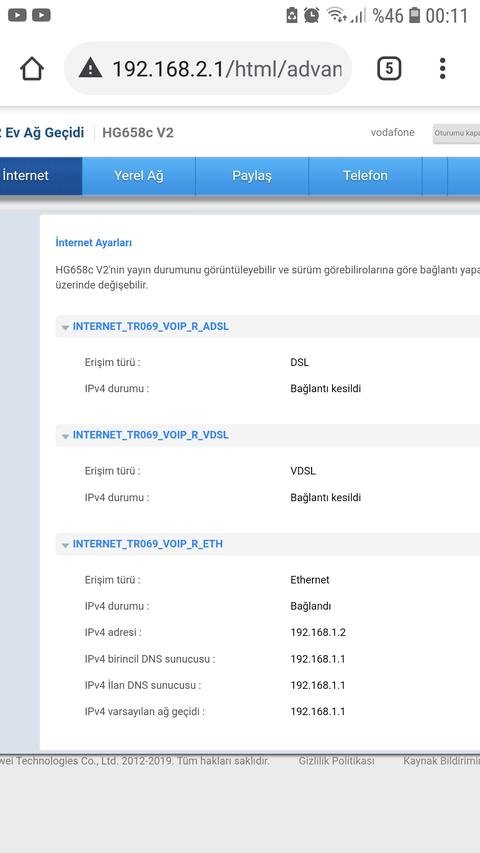Select the varsayılan ağ geçidi value 192.168.1.1
The height and width of the screenshot is (853, 480).
(x=318, y=711)
